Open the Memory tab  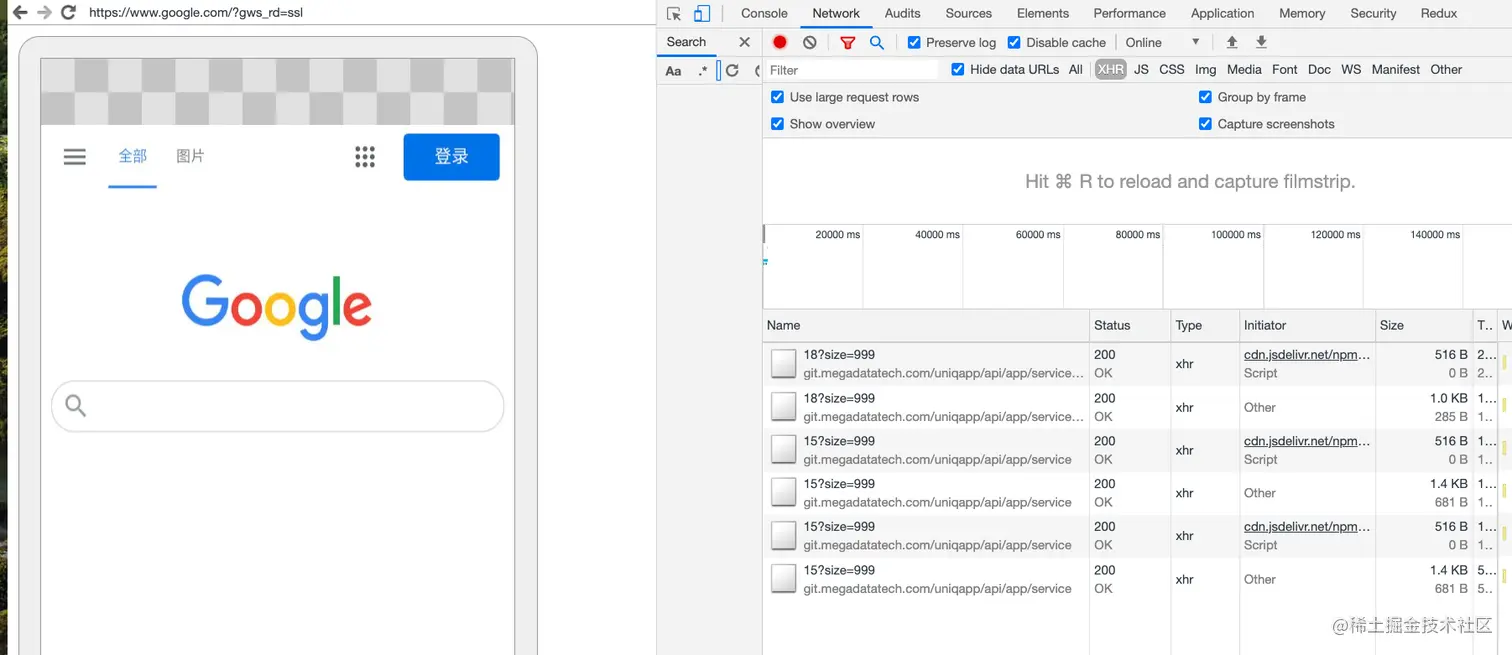click(1302, 13)
